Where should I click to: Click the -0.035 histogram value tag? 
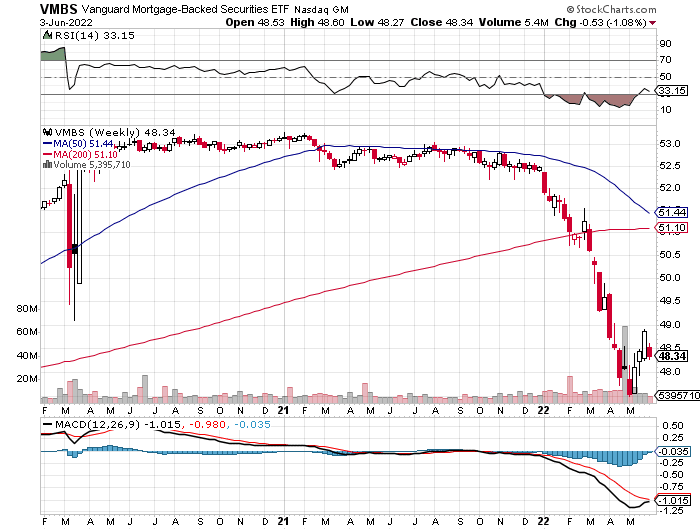coord(672,451)
